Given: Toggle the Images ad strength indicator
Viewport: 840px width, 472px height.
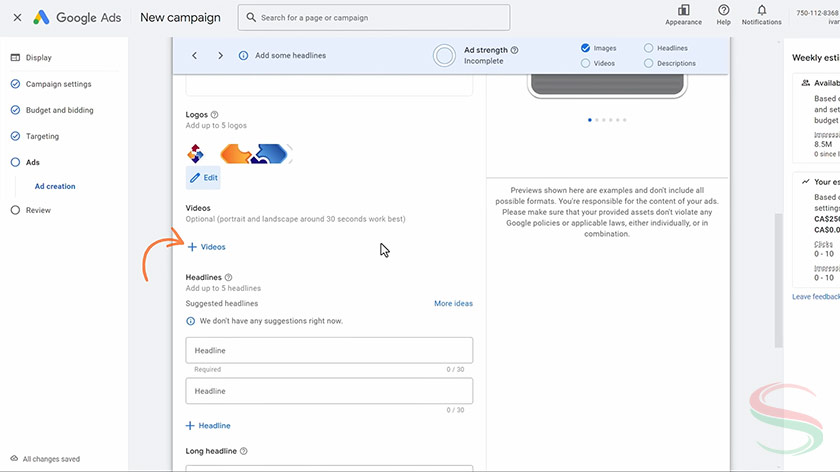Looking at the screenshot, I should coord(585,48).
